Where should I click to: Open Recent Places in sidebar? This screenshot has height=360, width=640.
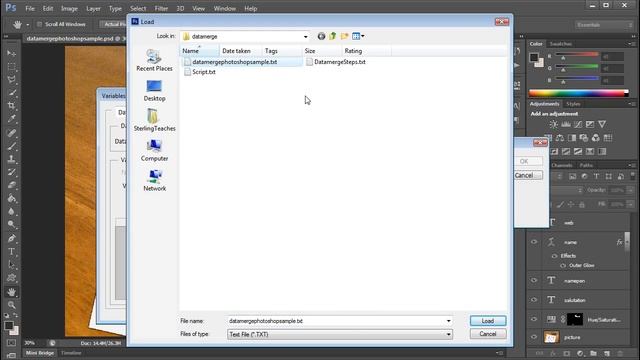pyautogui.click(x=154, y=60)
